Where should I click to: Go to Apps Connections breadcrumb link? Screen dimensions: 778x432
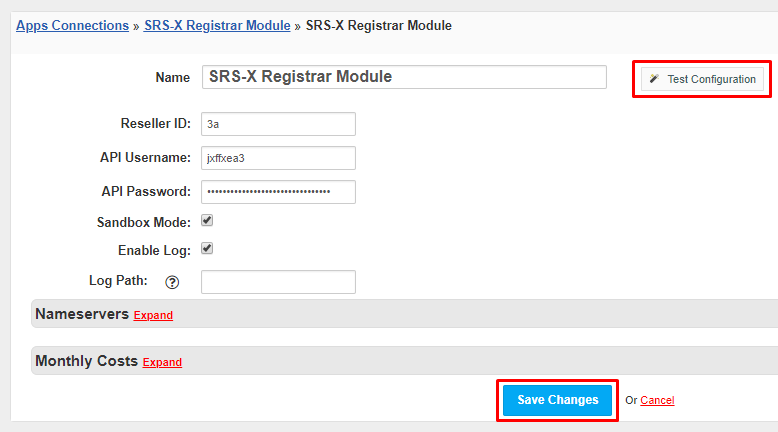[72, 25]
